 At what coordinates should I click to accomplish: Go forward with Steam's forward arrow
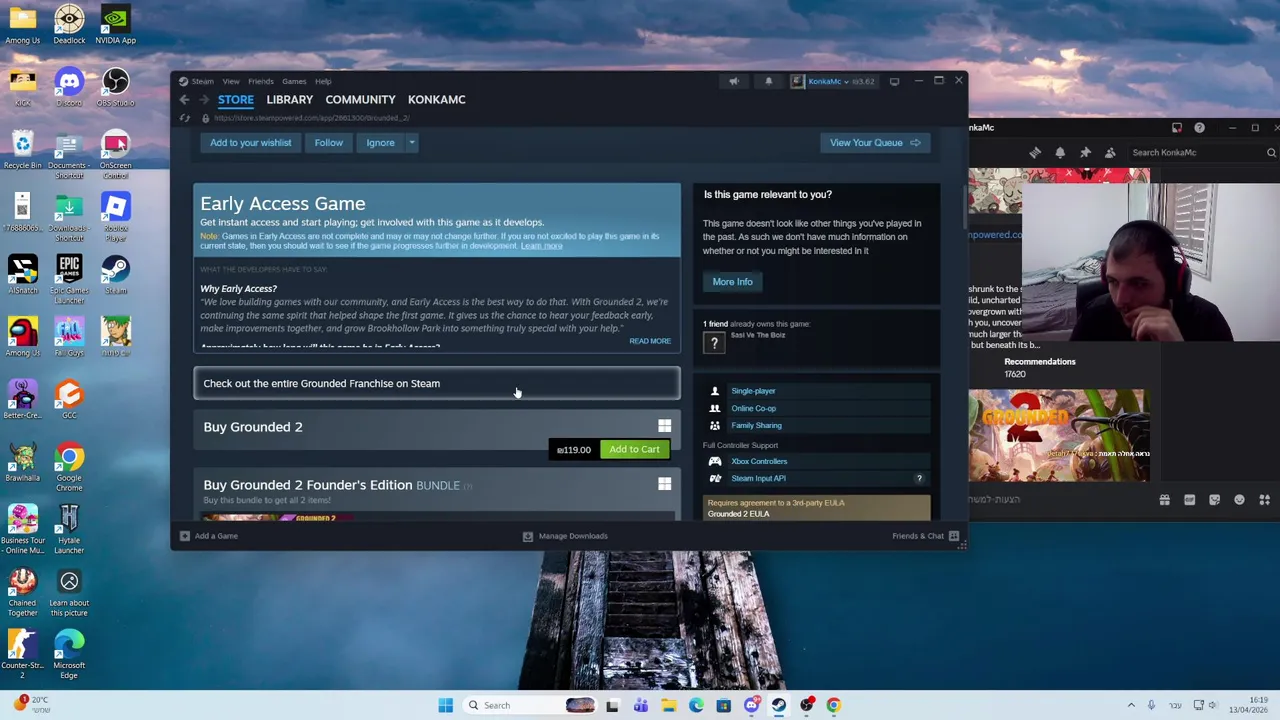pos(203,99)
